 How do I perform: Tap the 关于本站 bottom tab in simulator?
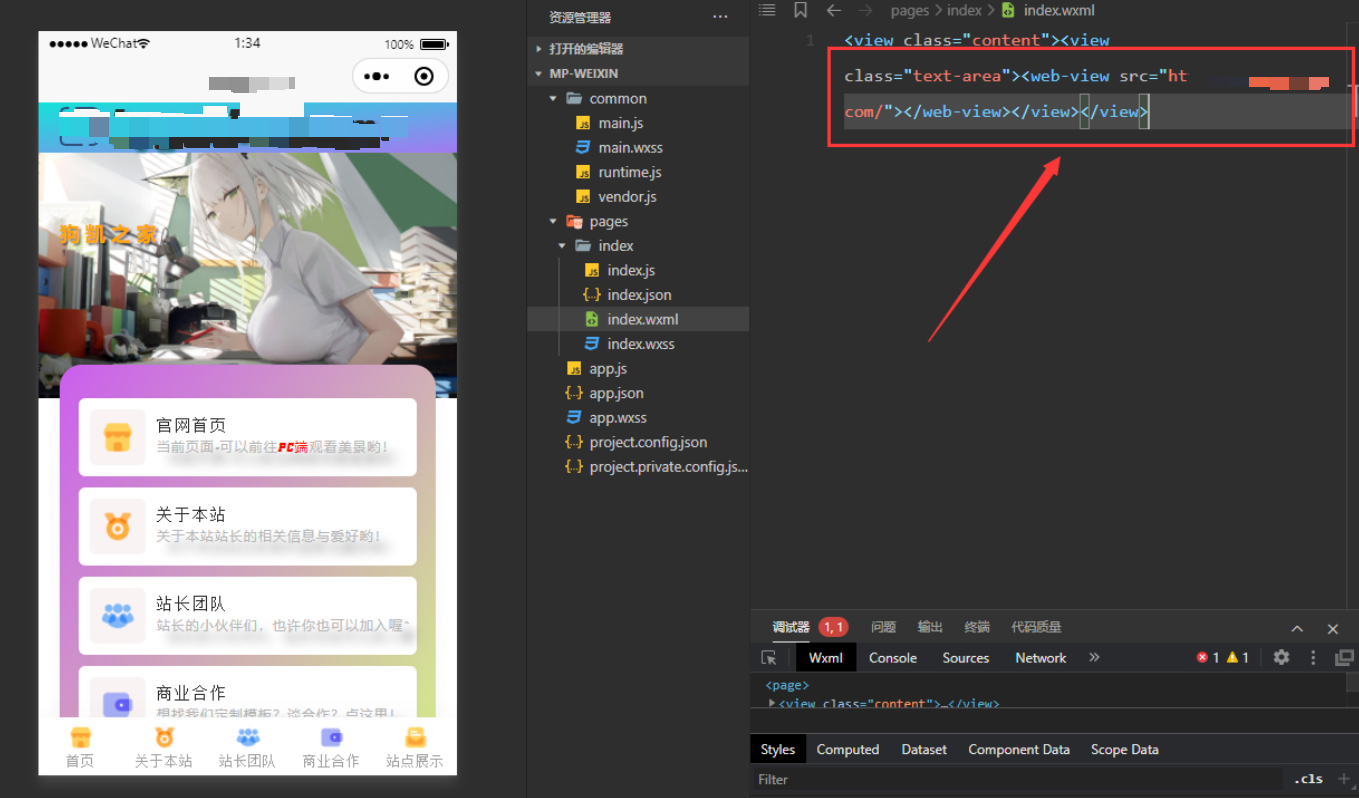coord(163,749)
